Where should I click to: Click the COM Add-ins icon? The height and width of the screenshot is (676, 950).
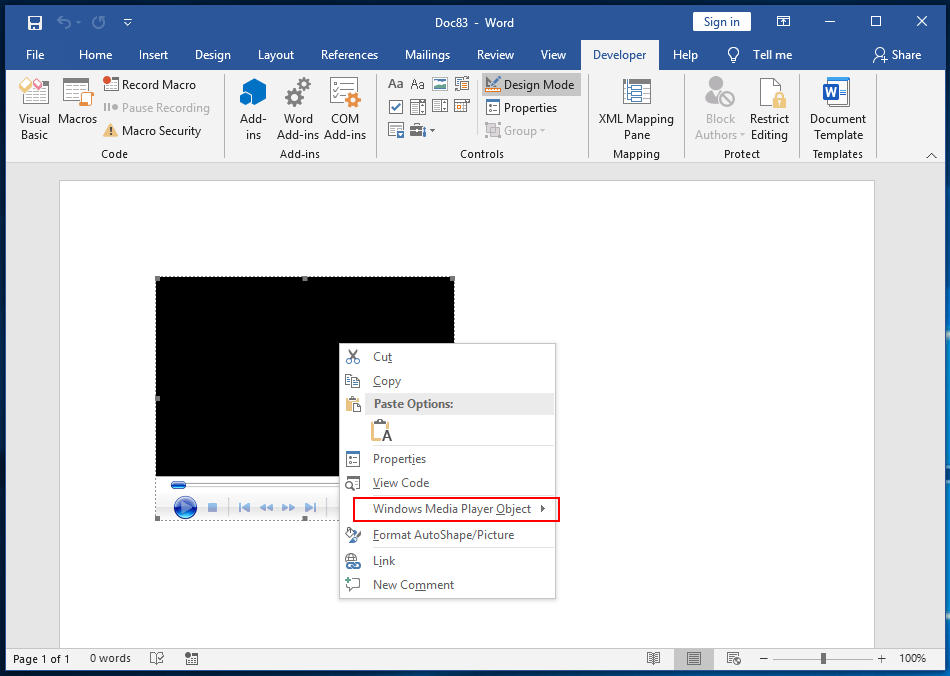coord(345,103)
